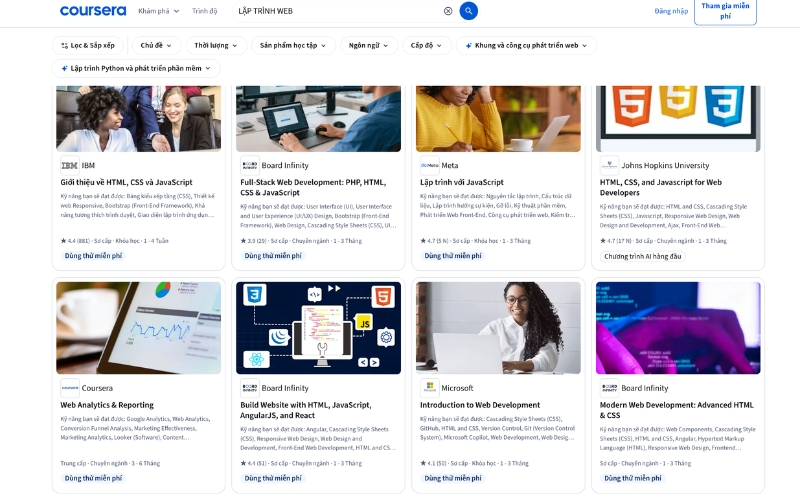This screenshot has height=500, width=800.
Task: Open course Giới thiệu về HTML, CSS và JavaScript
Action: [x=127, y=182]
